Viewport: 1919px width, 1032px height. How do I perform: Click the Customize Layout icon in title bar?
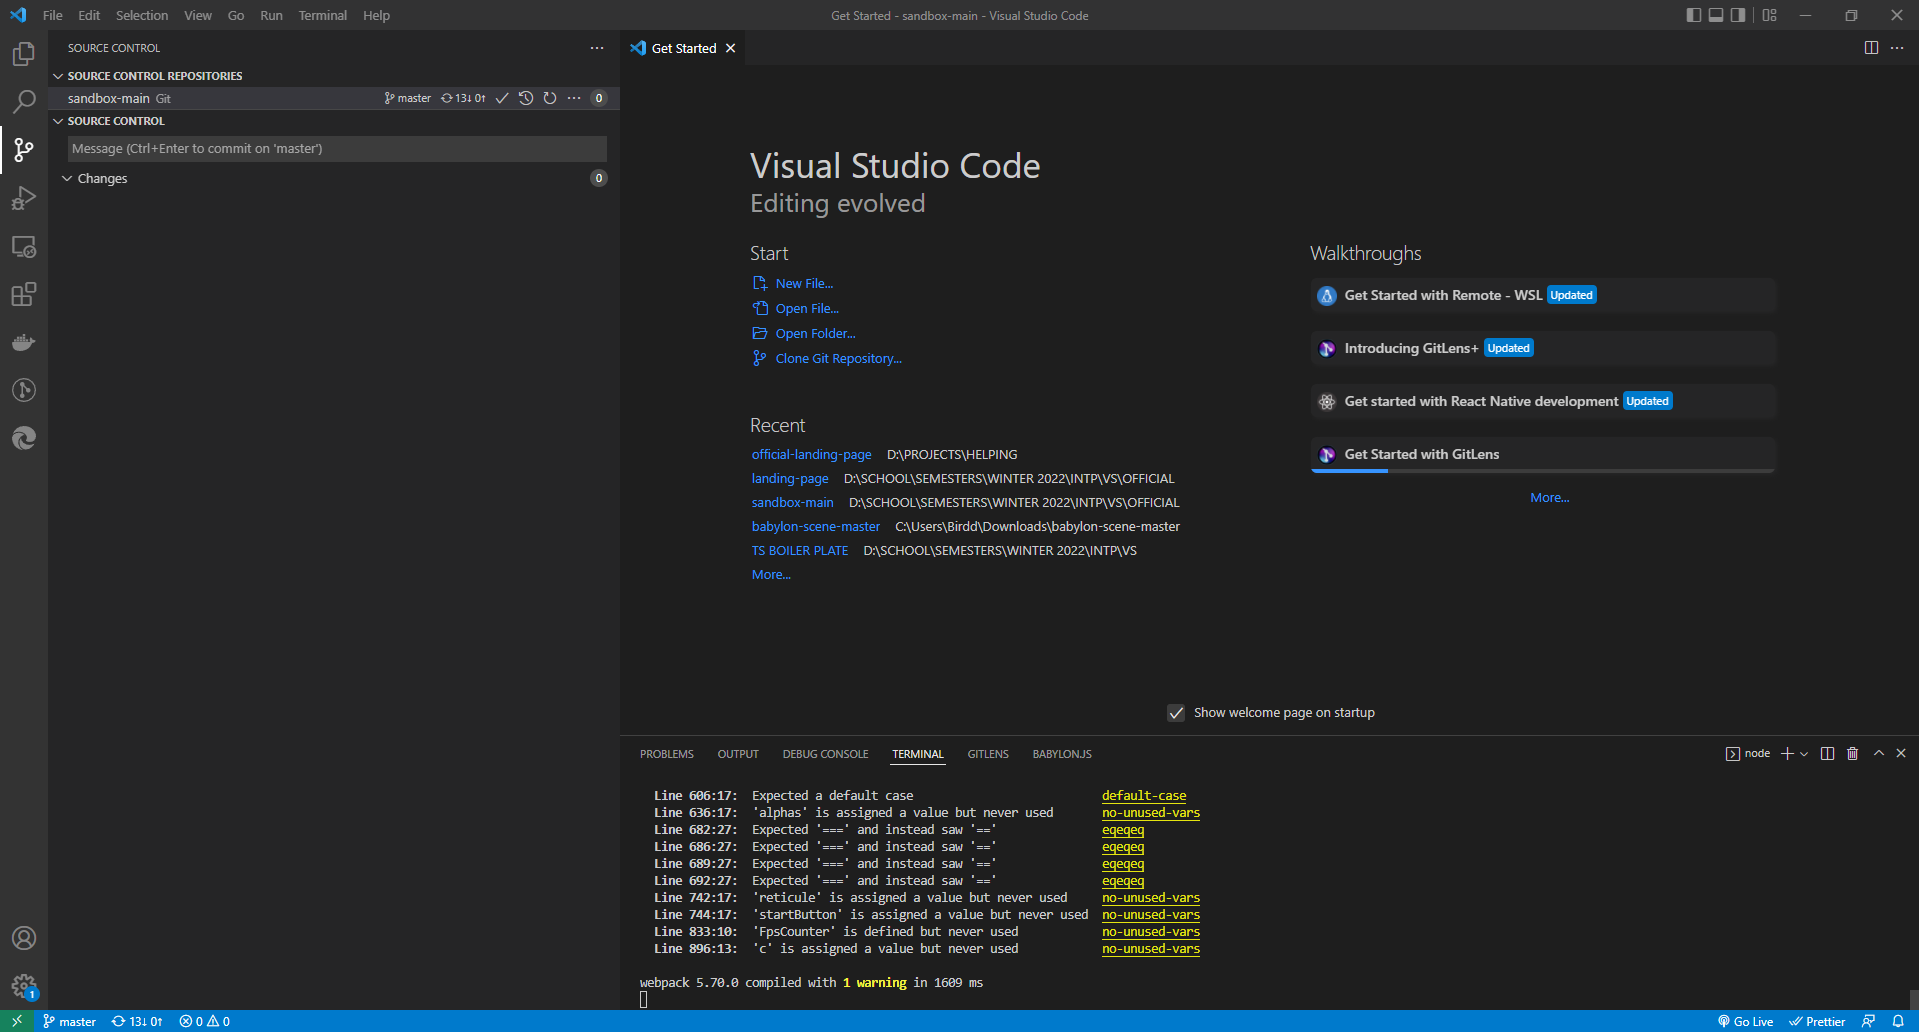click(x=1770, y=15)
